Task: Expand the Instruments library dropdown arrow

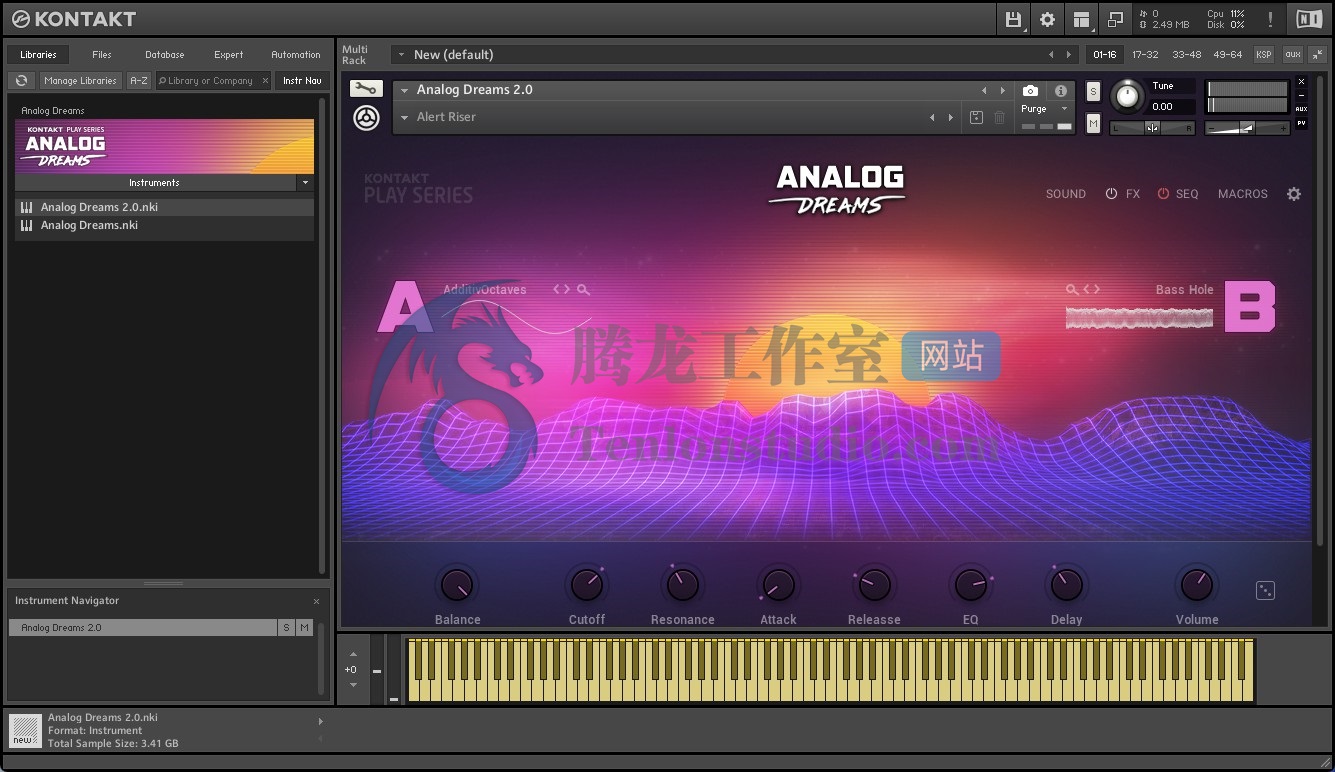Action: pyautogui.click(x=305, y=183)
